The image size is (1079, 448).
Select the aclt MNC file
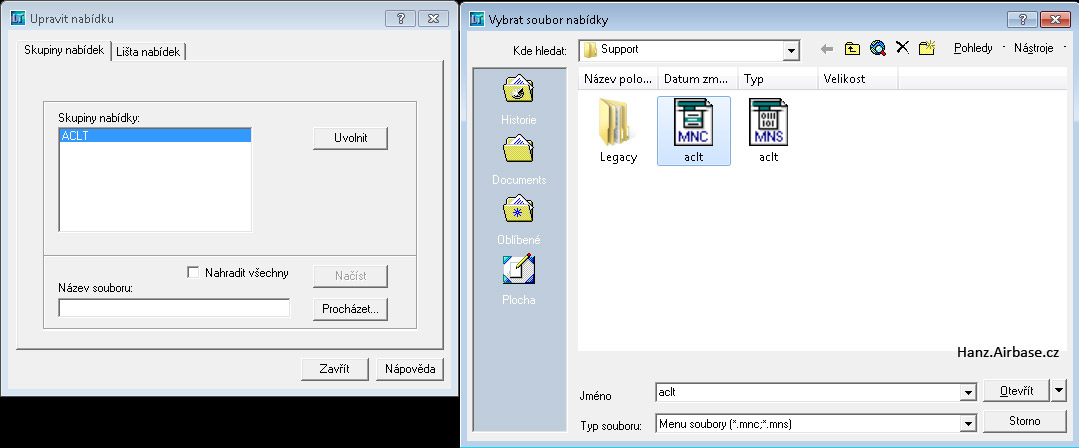[x=694, y=131]
